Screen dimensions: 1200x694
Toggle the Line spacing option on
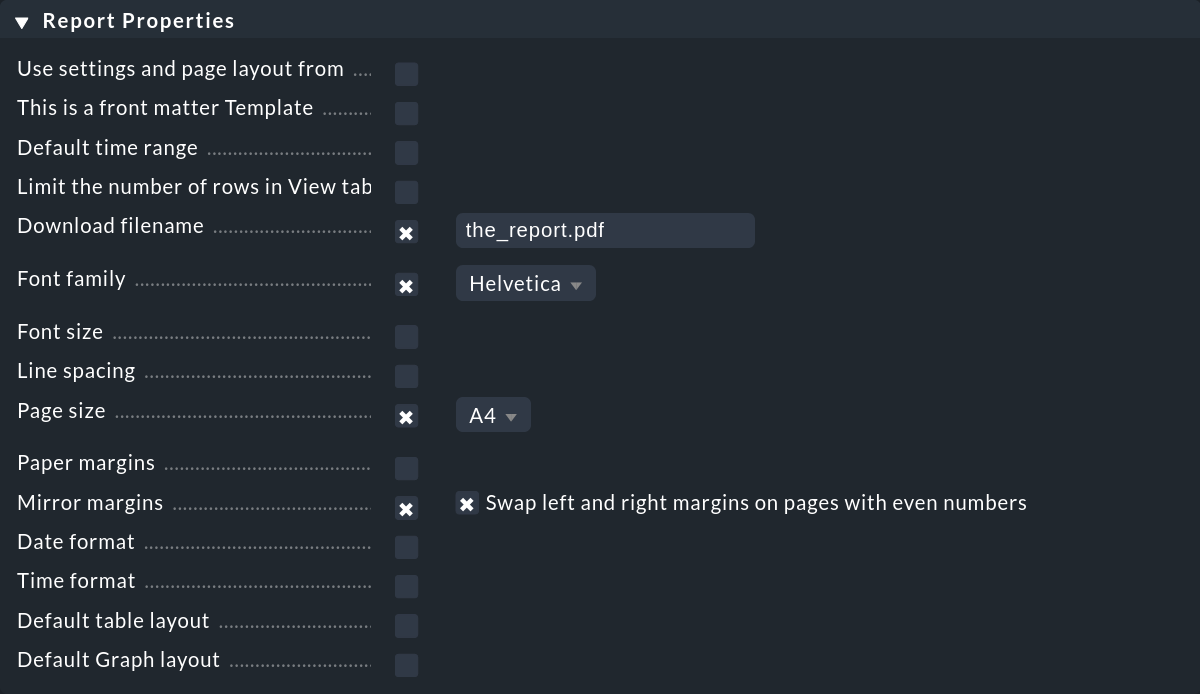(x=406, y=376)
